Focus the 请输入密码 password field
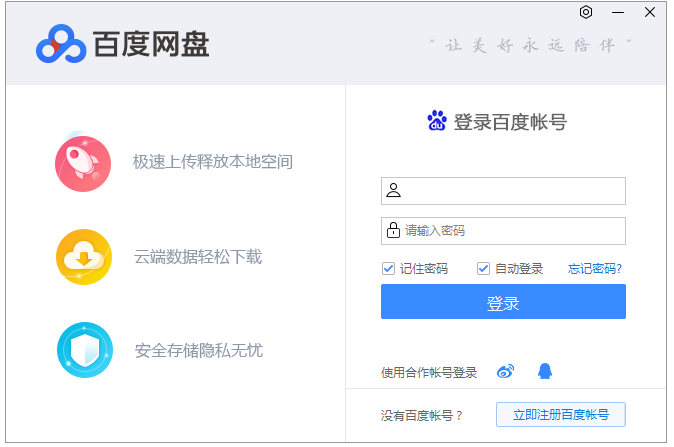The image size is (674, 447). [x=512, y=231]
